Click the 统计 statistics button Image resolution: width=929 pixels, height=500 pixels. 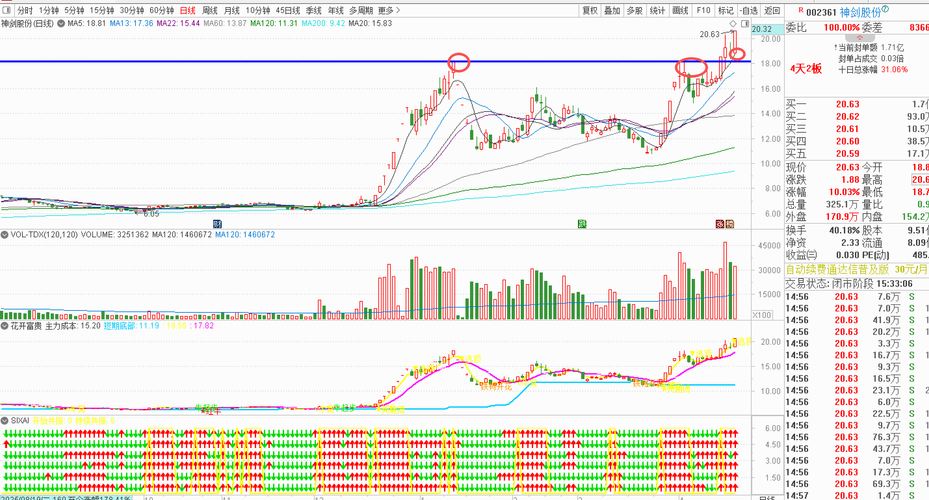pyautogui.click(x=657, y=11)
